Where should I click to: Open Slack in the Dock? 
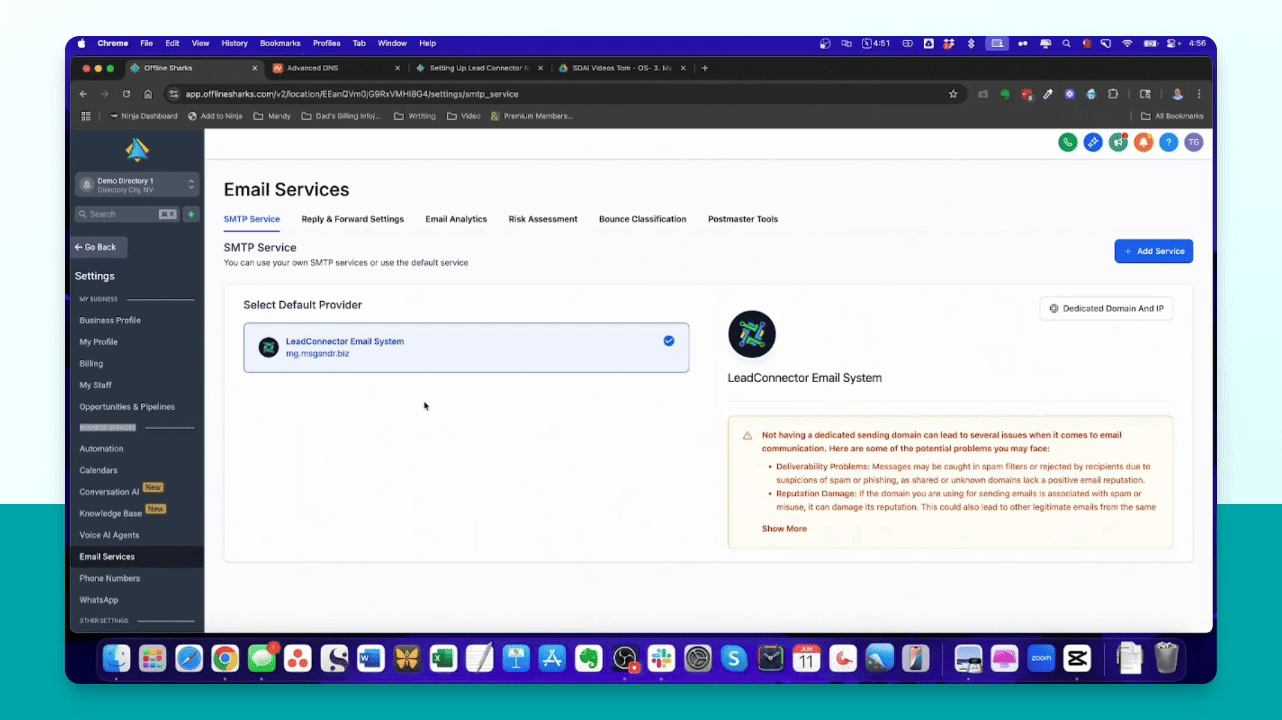click(661, 658)
